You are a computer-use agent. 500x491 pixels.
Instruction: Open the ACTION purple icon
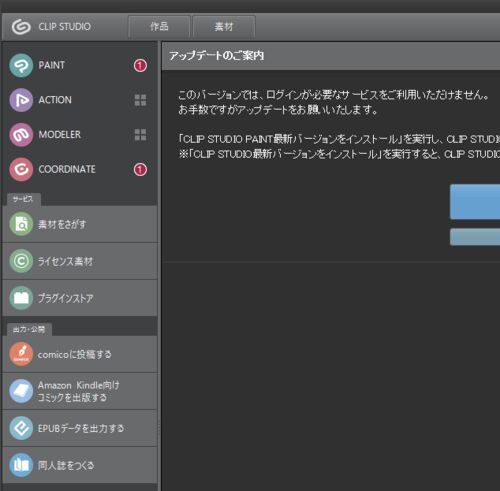tap(21, 100)
